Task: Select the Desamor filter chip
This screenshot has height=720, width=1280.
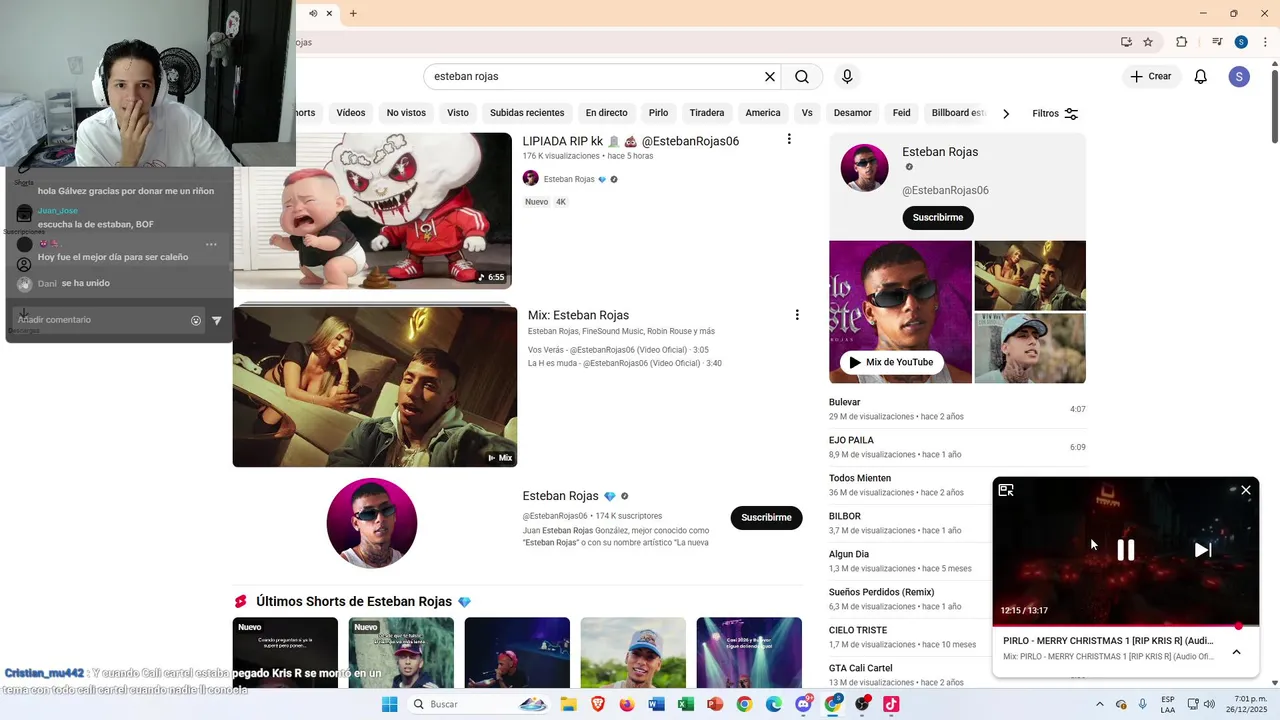Action: click(853, 113)
